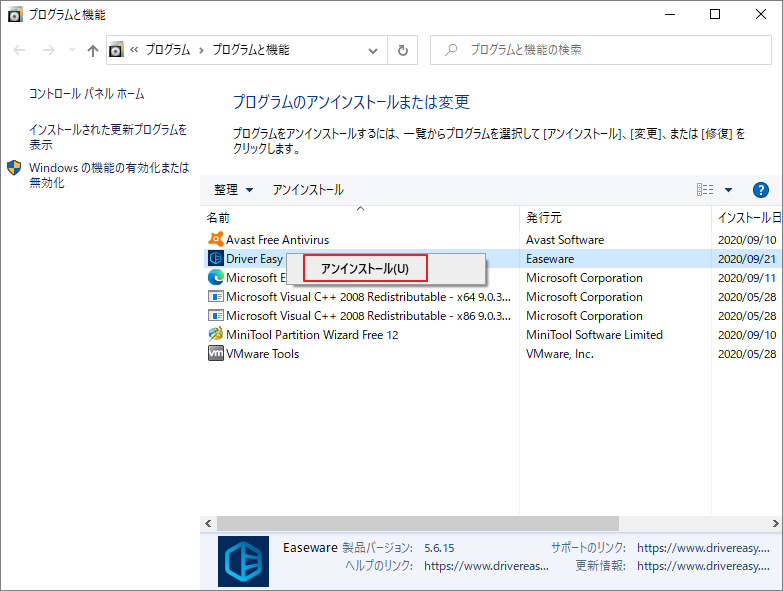
Task: Open the recent locations dropdown arrow
Action: coord(72,50)
